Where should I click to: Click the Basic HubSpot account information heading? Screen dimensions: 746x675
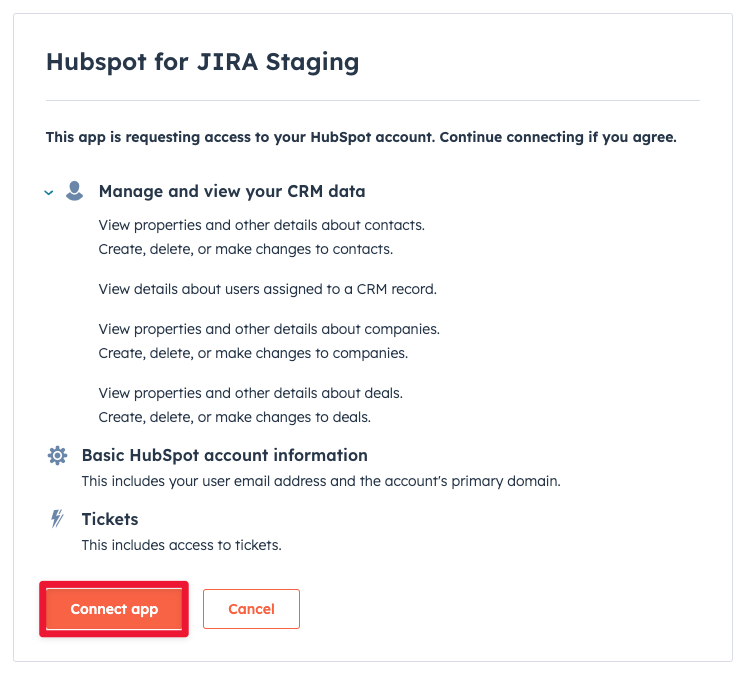225,455
